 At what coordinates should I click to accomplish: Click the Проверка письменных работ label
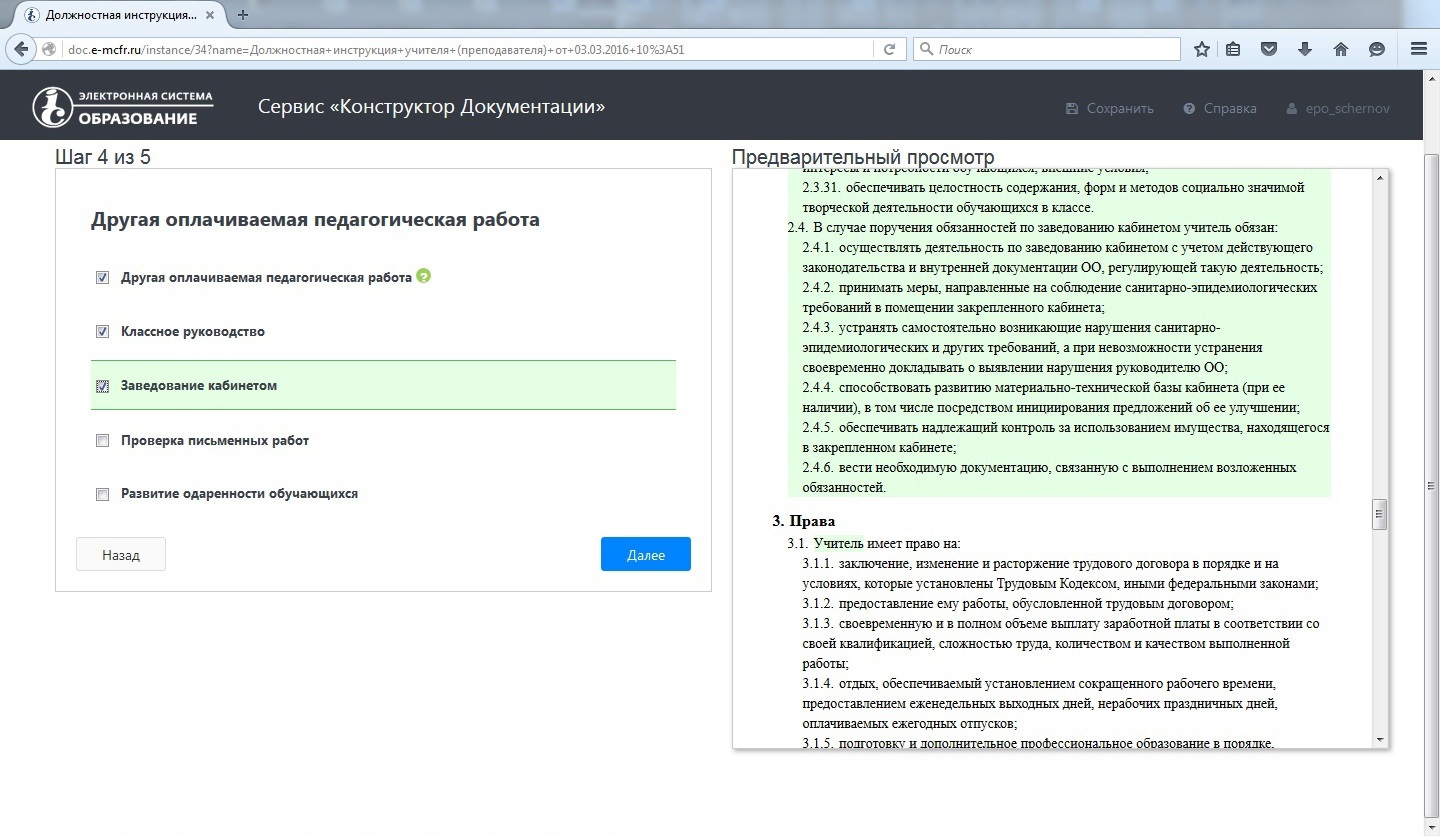215,441
